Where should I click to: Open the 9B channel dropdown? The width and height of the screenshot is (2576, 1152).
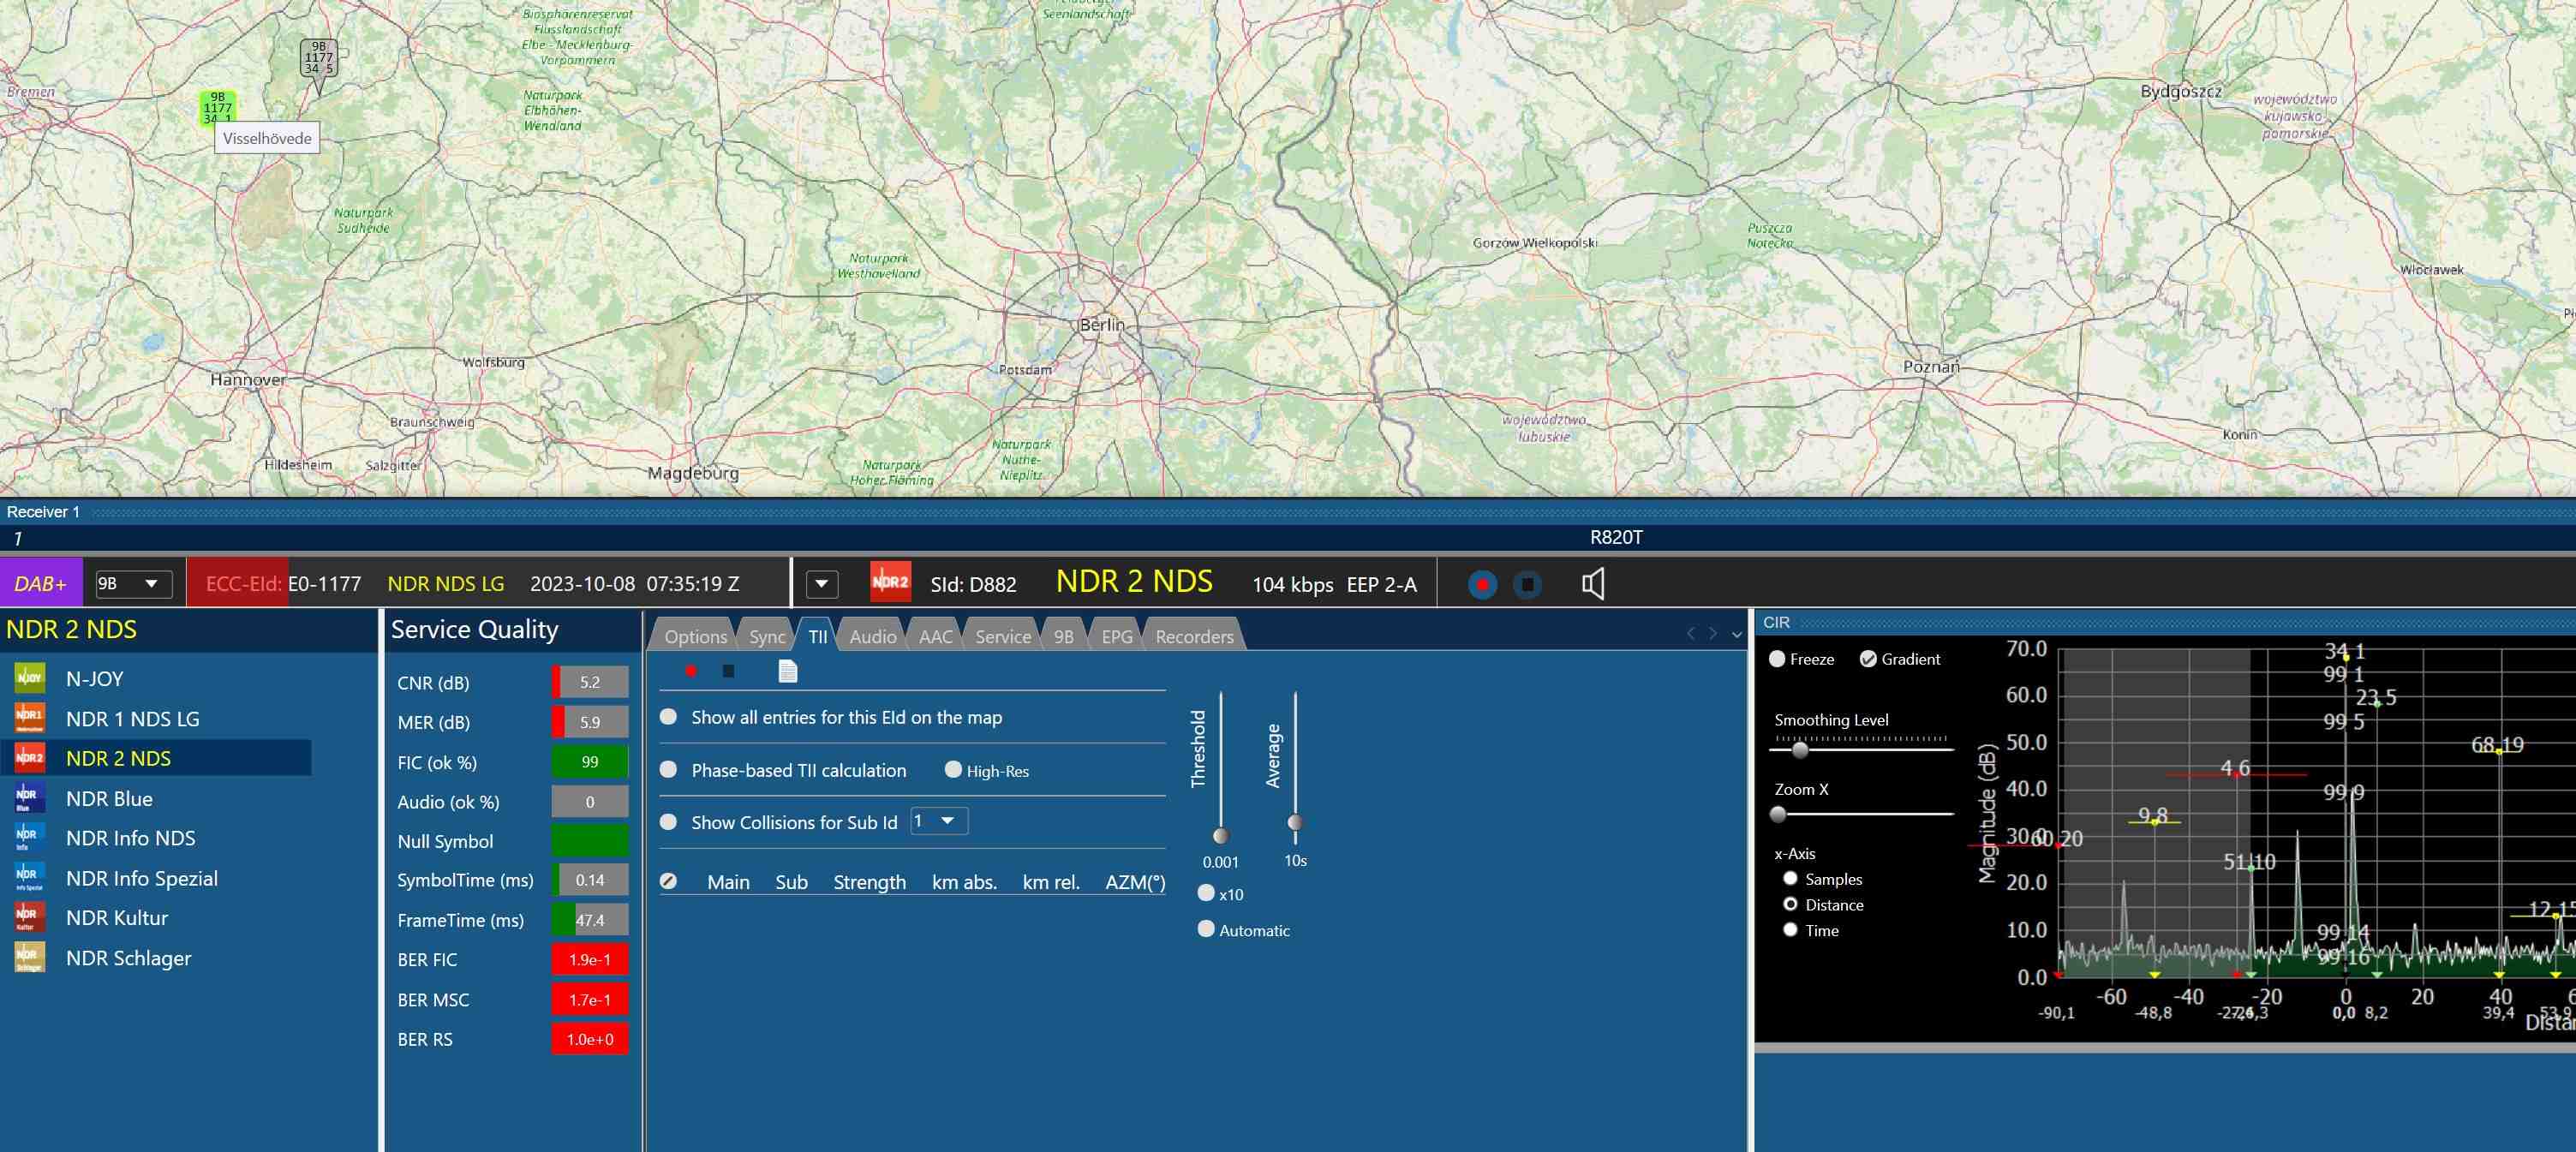[x=133, y=584]
